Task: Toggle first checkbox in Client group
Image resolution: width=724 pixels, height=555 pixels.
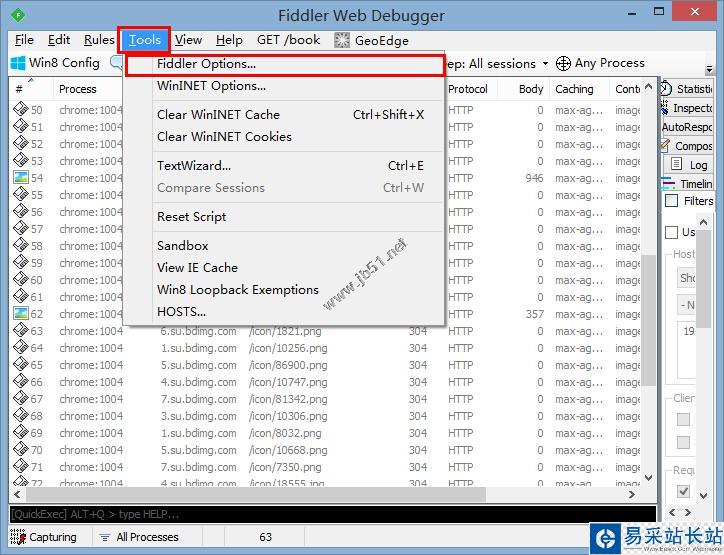Action: (683, 419)
